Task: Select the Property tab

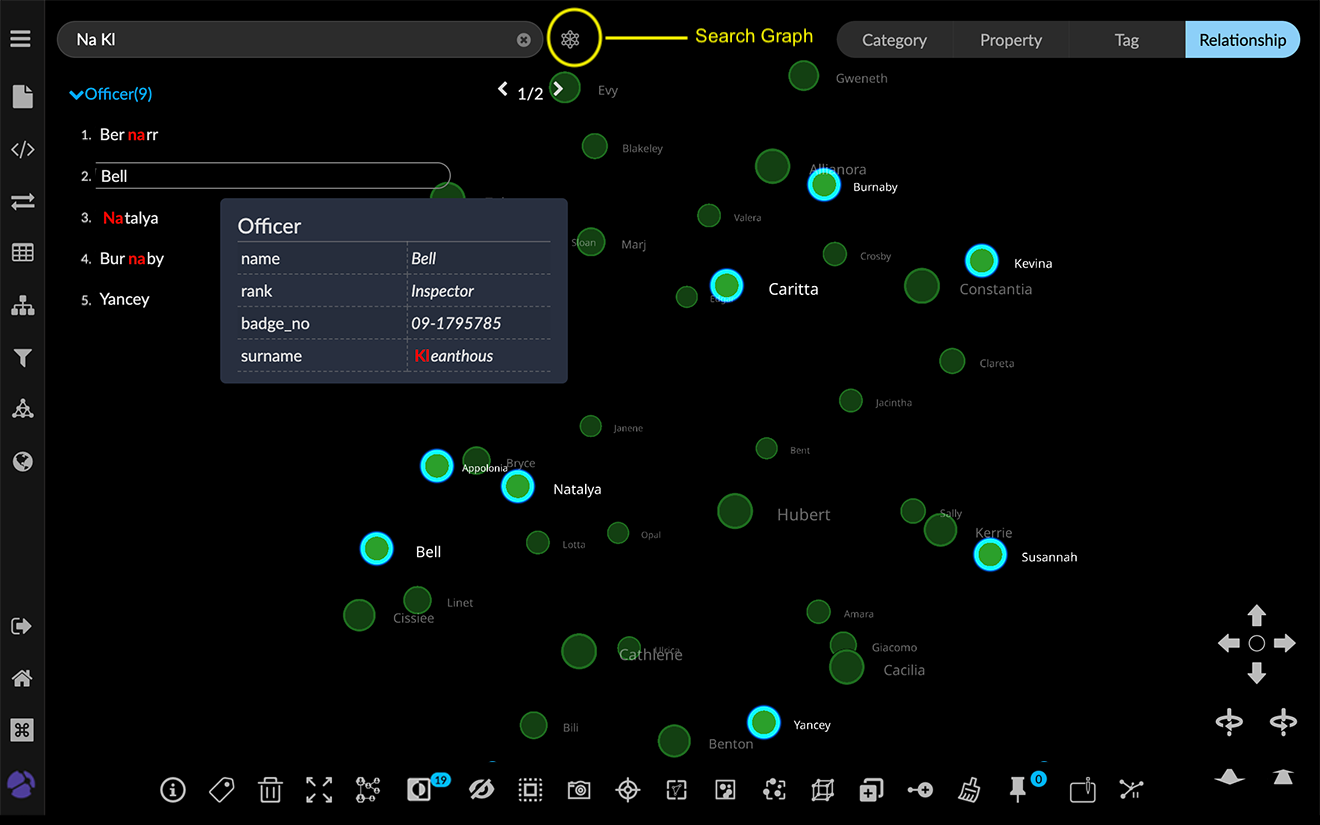Action: (x=1010, y=40)
